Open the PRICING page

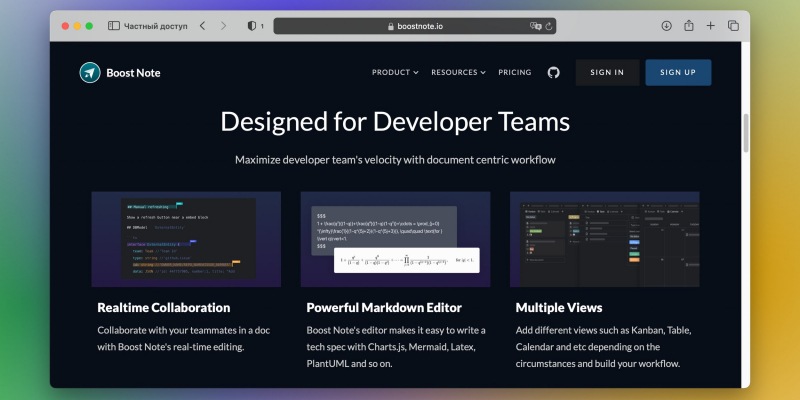(x=515, y=72)
